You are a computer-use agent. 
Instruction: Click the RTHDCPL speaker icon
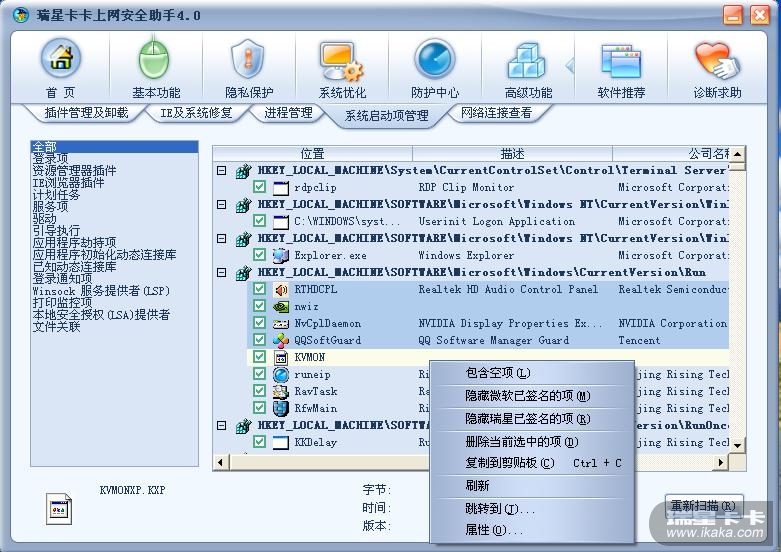(281, 289)
